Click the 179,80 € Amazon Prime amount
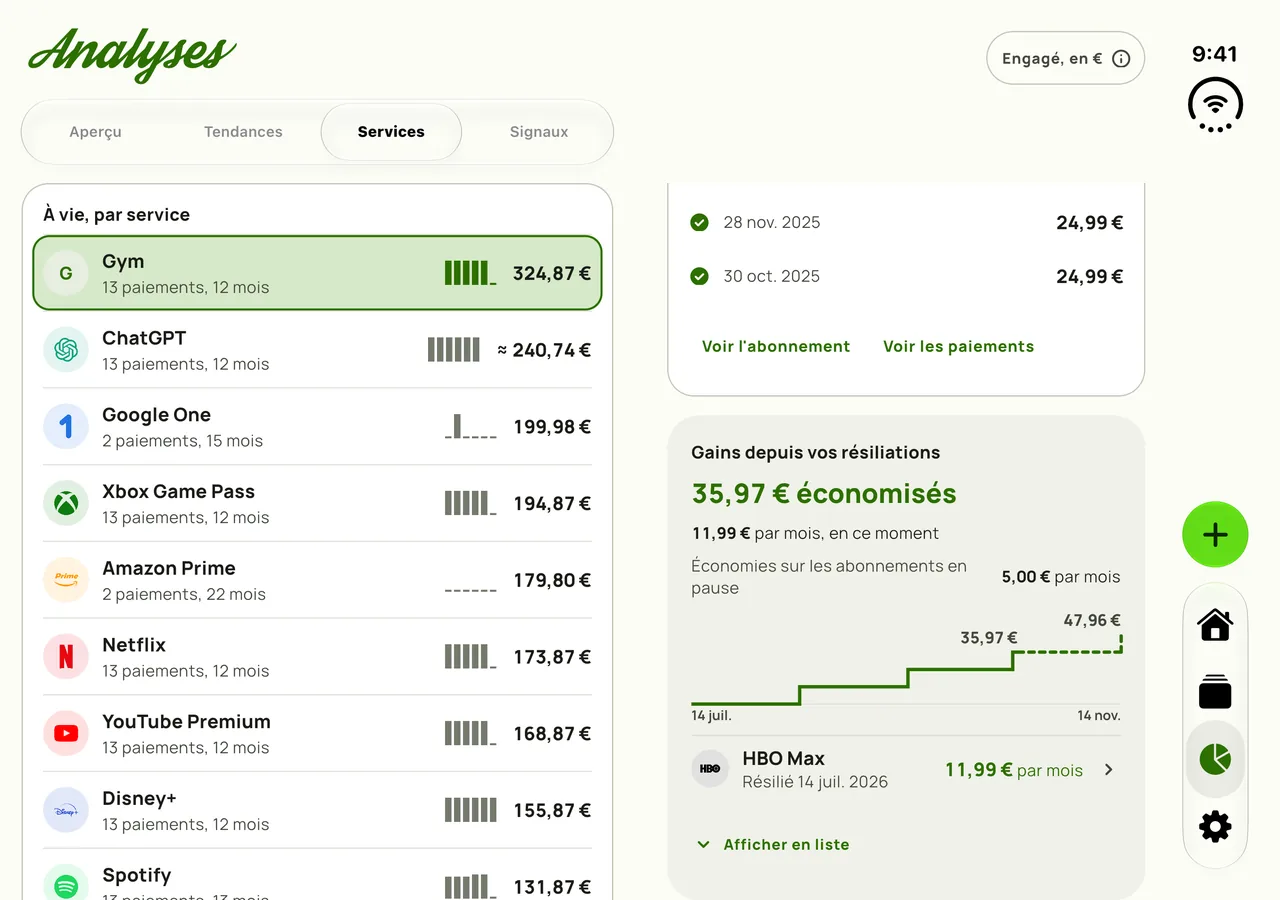This screenshot has height=900, width=1280. (552, 580)
